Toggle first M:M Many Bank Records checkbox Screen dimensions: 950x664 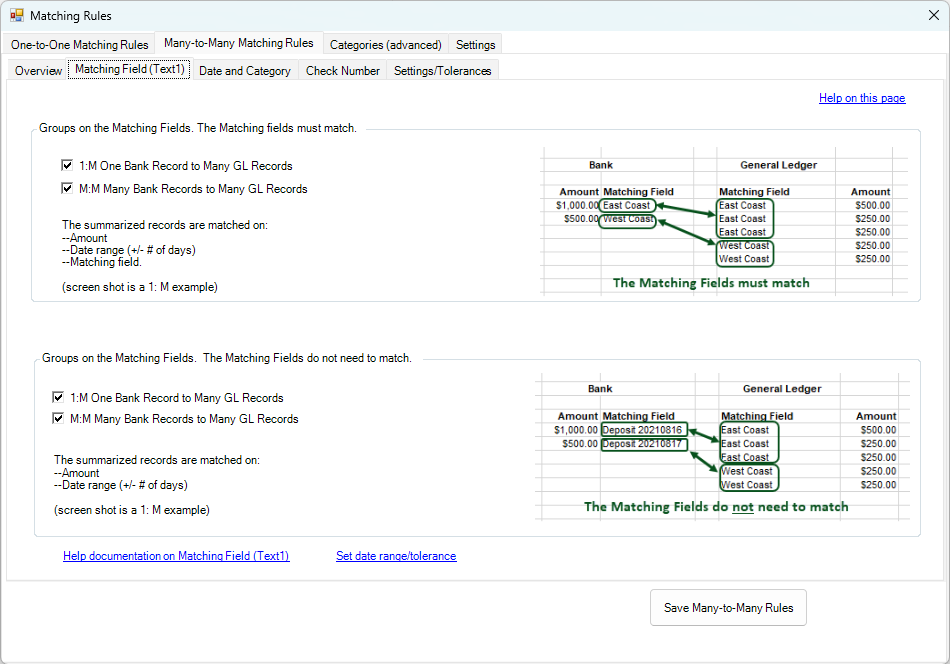click(x=67, y=188)
